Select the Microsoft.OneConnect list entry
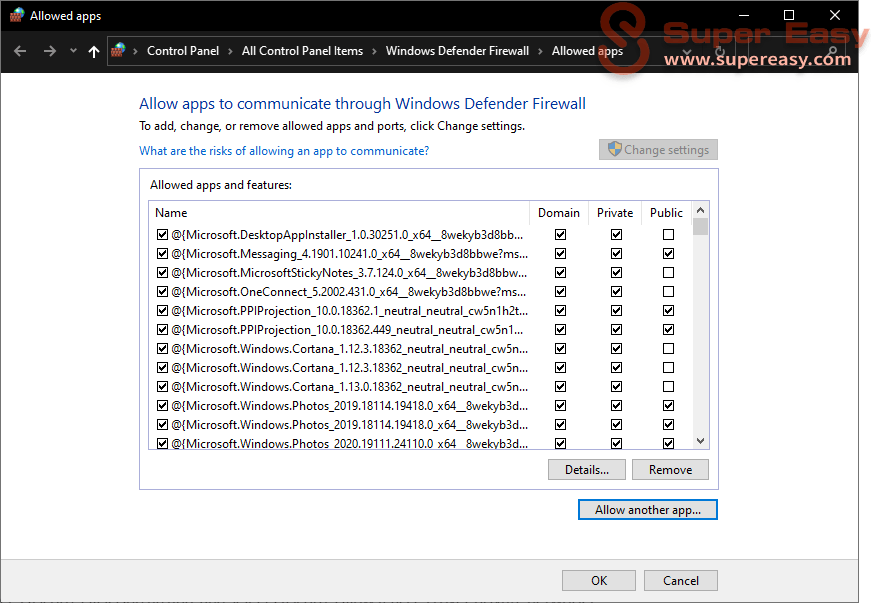The width and height of the screenshot is (871, 603). 348,292
